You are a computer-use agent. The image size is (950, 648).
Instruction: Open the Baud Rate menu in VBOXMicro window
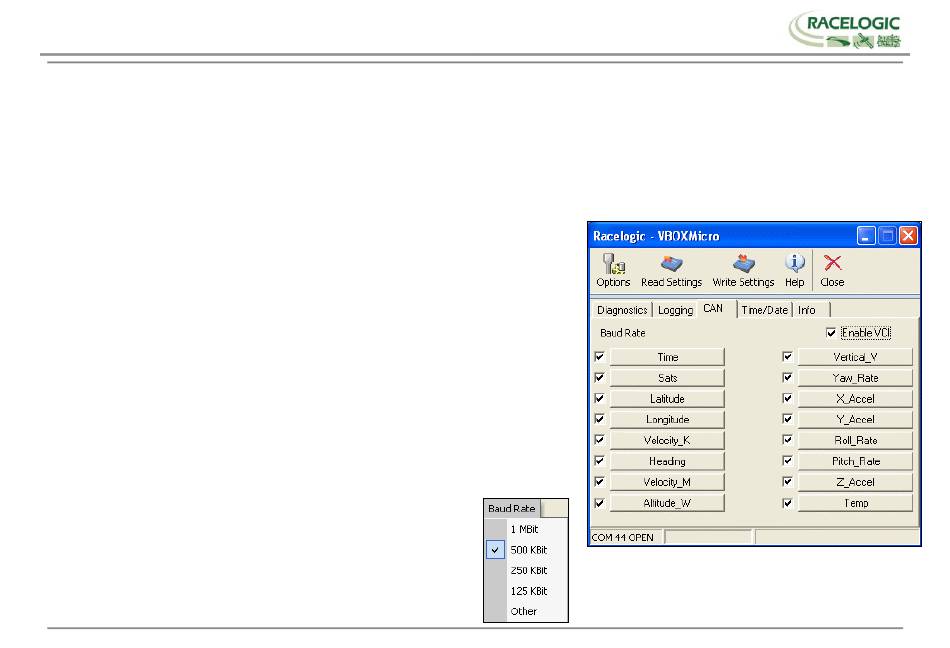(622, 333)
